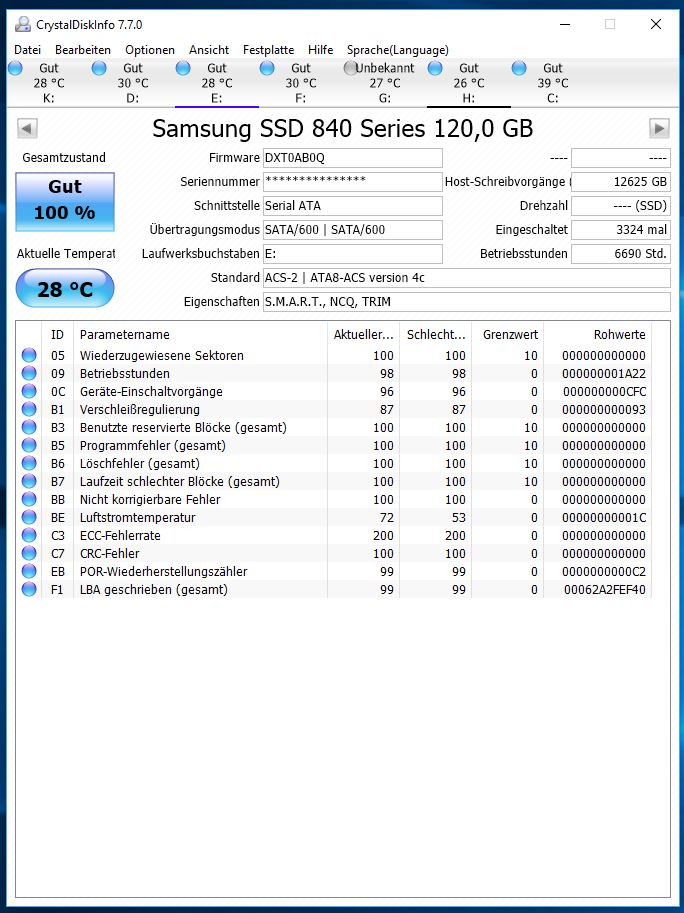Viewport: 684px width, 913px height.
Task: Open the Sprache(Language) menu
Action: click(398, 50)
